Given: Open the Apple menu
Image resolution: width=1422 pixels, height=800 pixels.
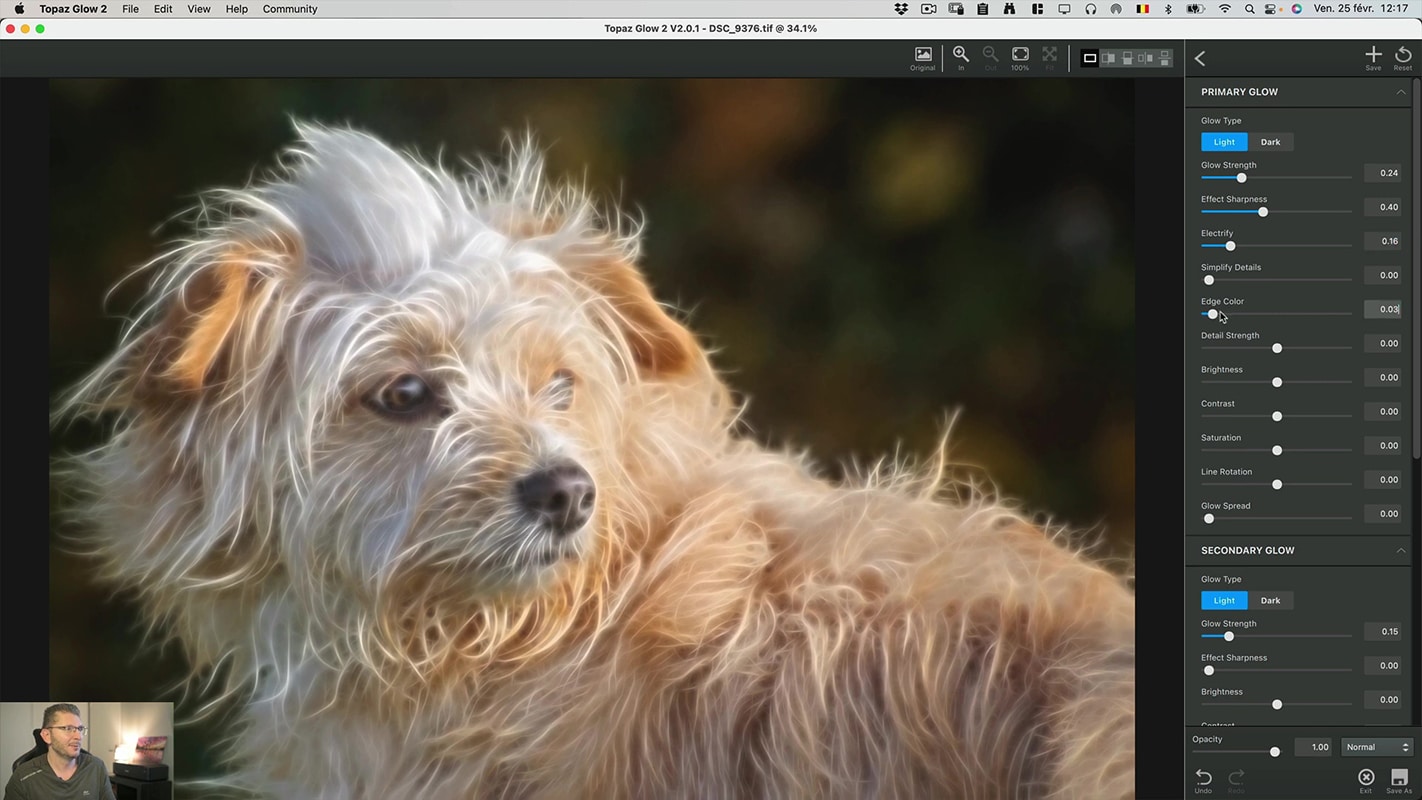Looking at the screenshot, I should pos(19,9).
